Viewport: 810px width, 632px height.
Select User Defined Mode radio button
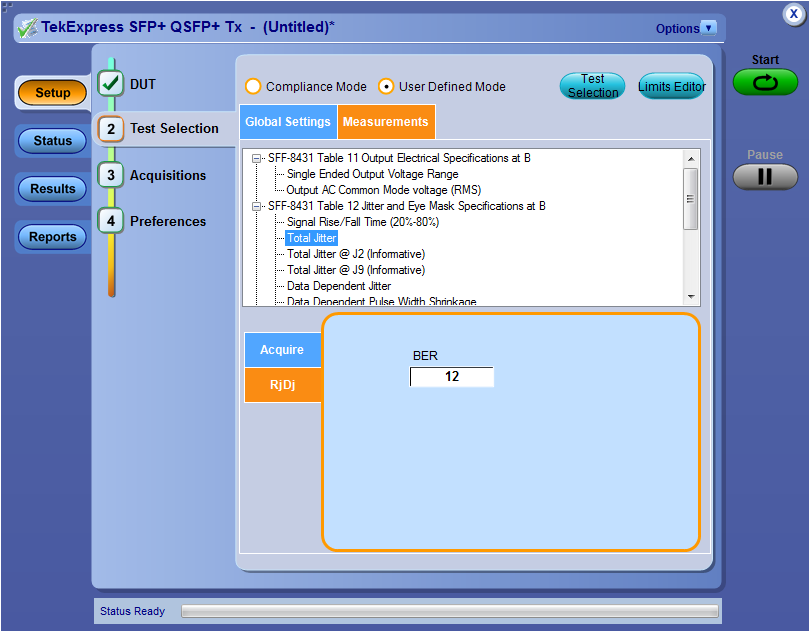coord(386,87)
